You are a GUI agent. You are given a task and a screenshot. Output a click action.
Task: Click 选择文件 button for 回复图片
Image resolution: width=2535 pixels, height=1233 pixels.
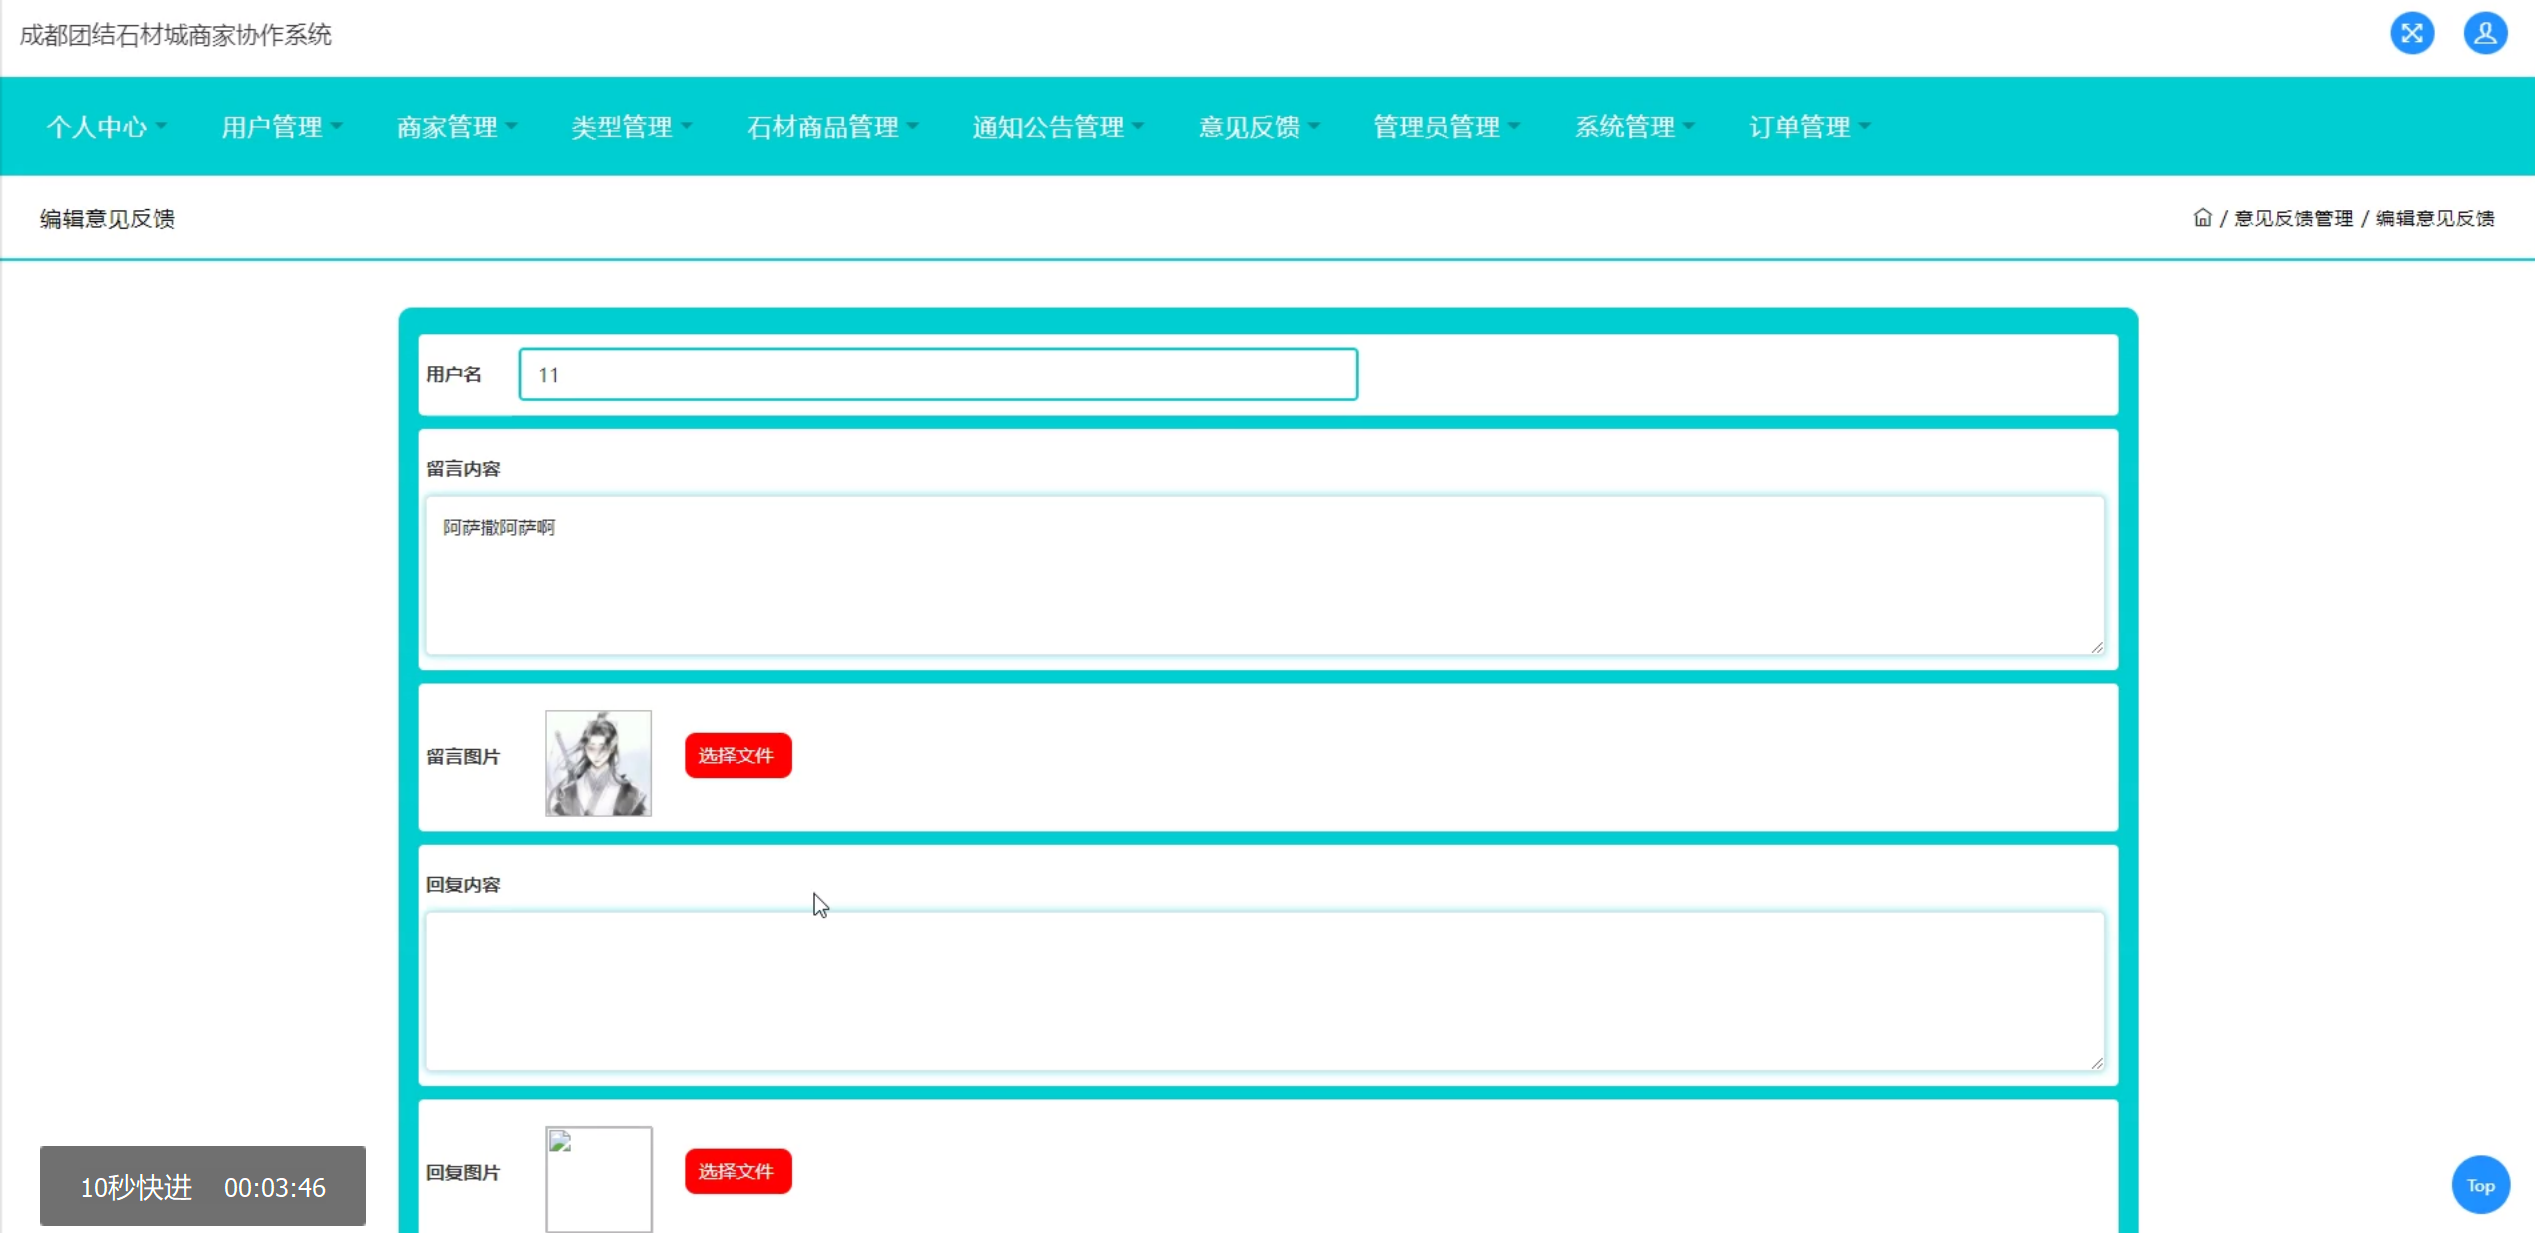[737, 1171]
